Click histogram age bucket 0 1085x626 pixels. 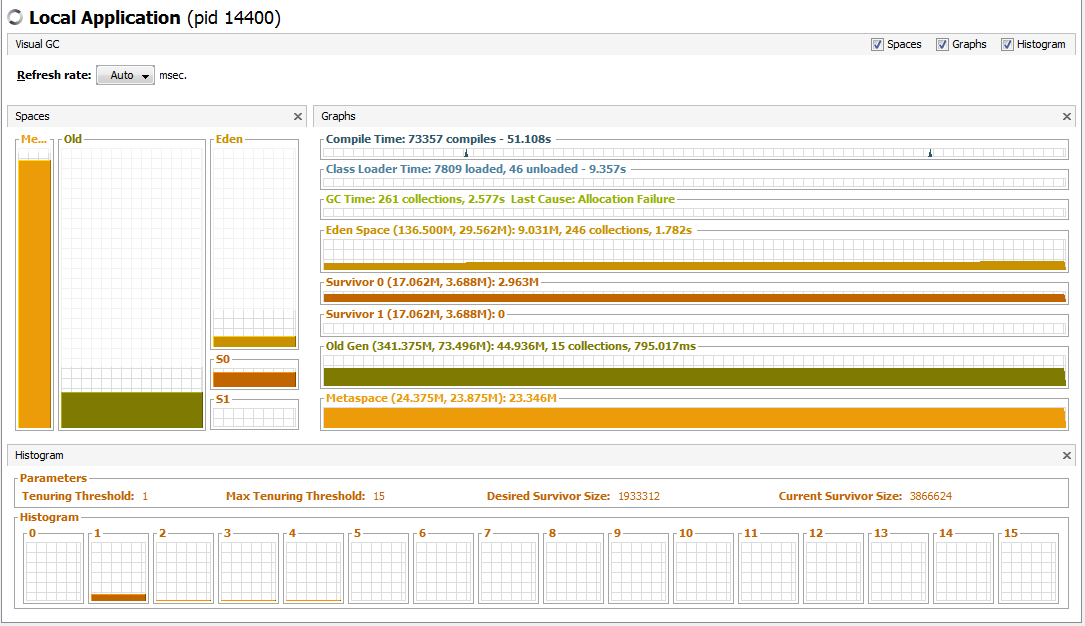click(x=53, y=571)
